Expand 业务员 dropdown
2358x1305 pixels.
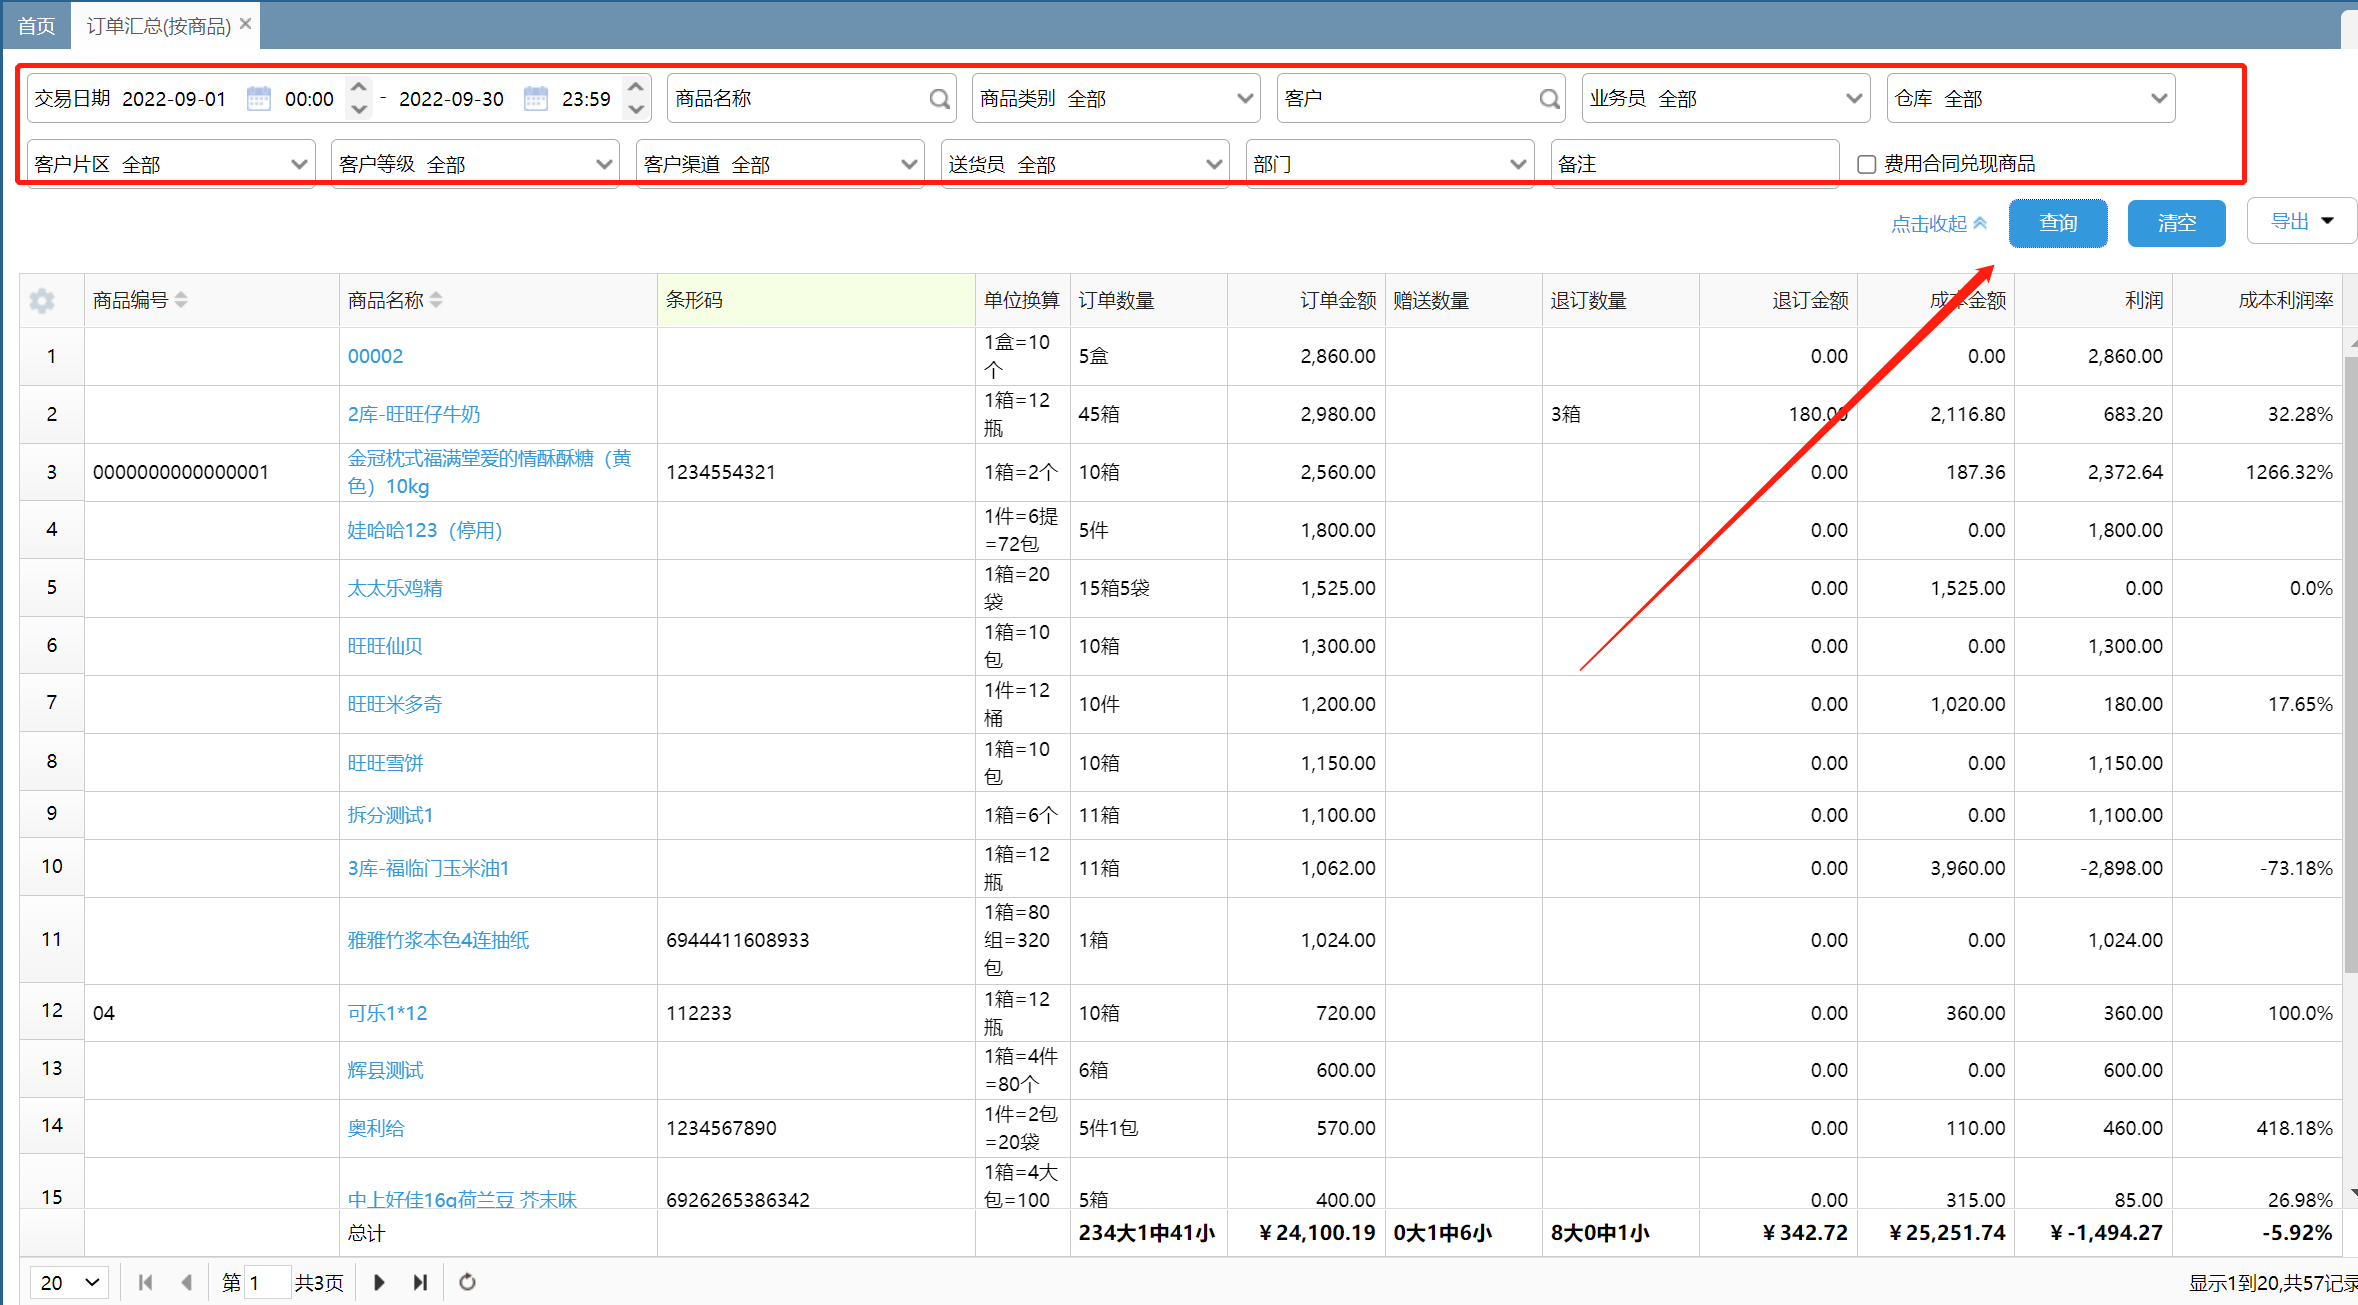(1853, 98)
